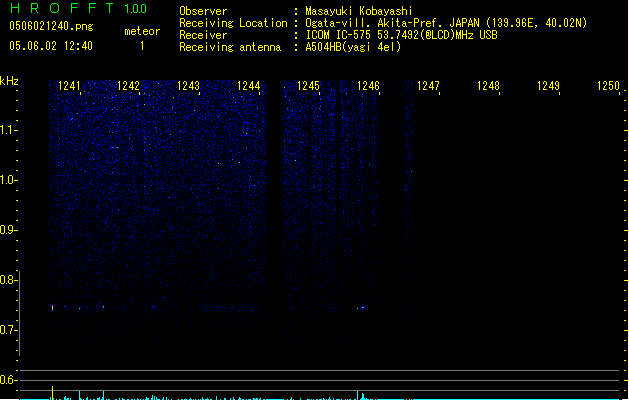The image size is (629, 400).
Task: Click the meteor count value 1
Action: pyautogui.click(x=142, y=46)
